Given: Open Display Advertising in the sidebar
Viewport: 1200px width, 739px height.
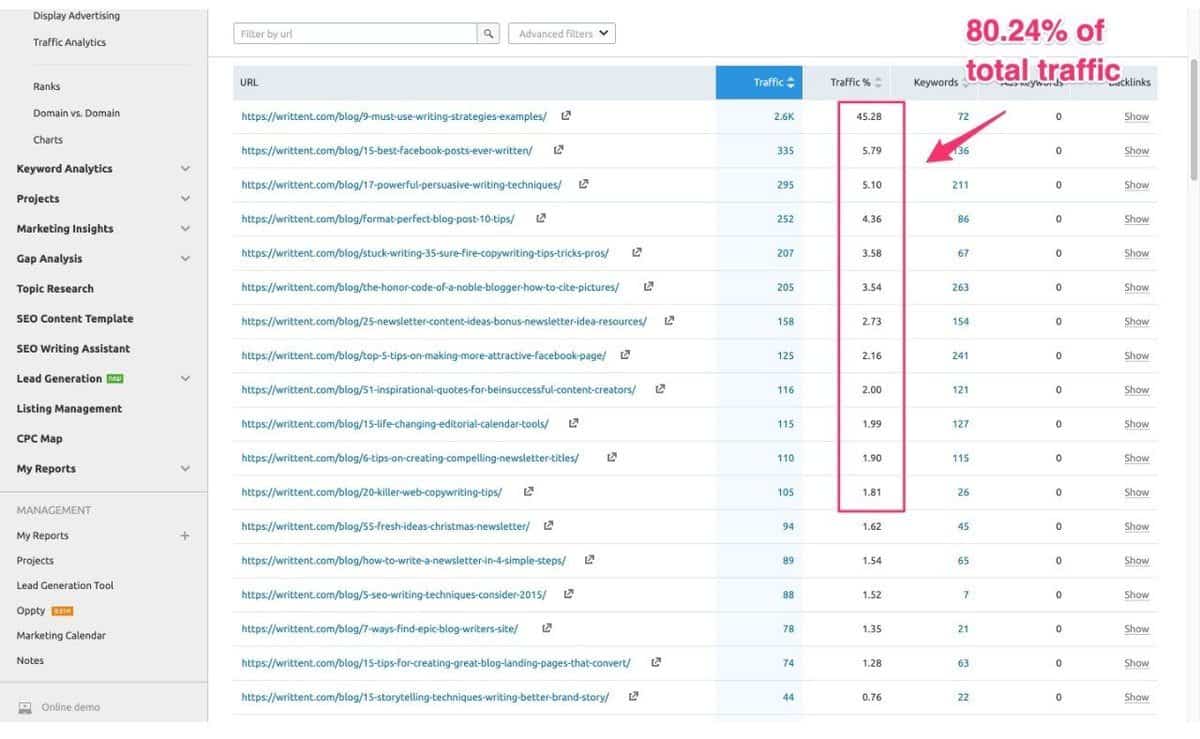Looking at the screenshot, I should coord(76,16).
